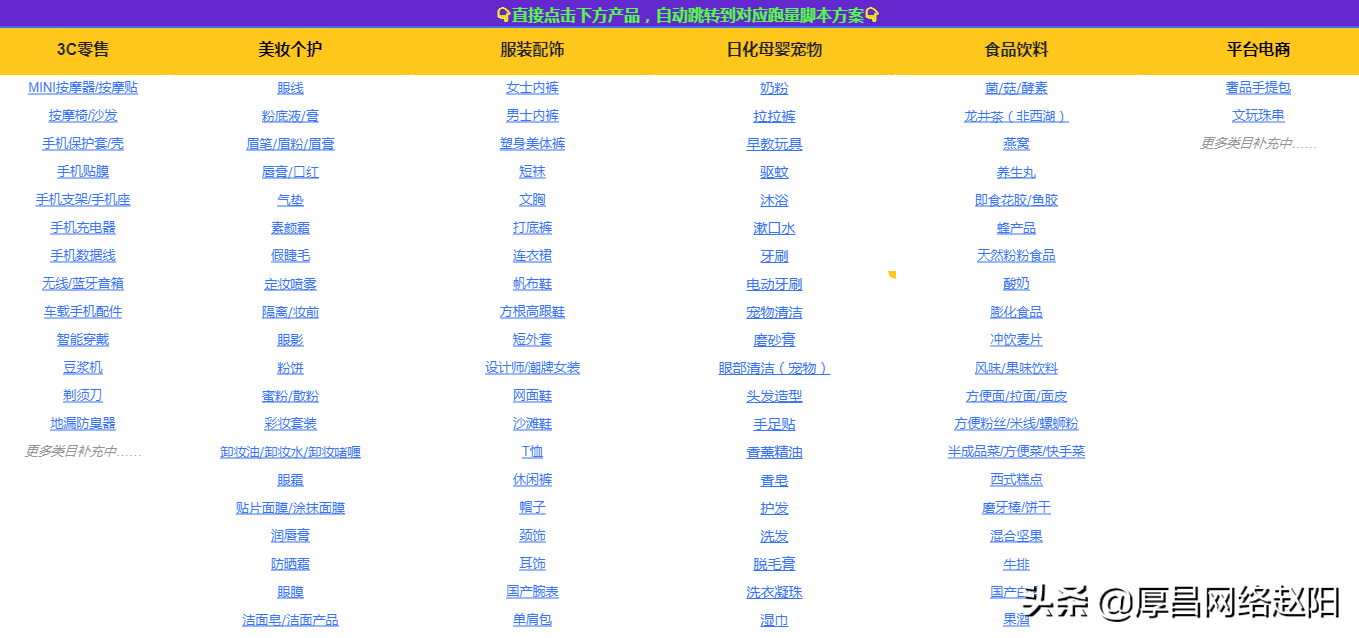Open the 奶粉 link
This screenshot has height=638, width=1359.
[x=774, y=88]
